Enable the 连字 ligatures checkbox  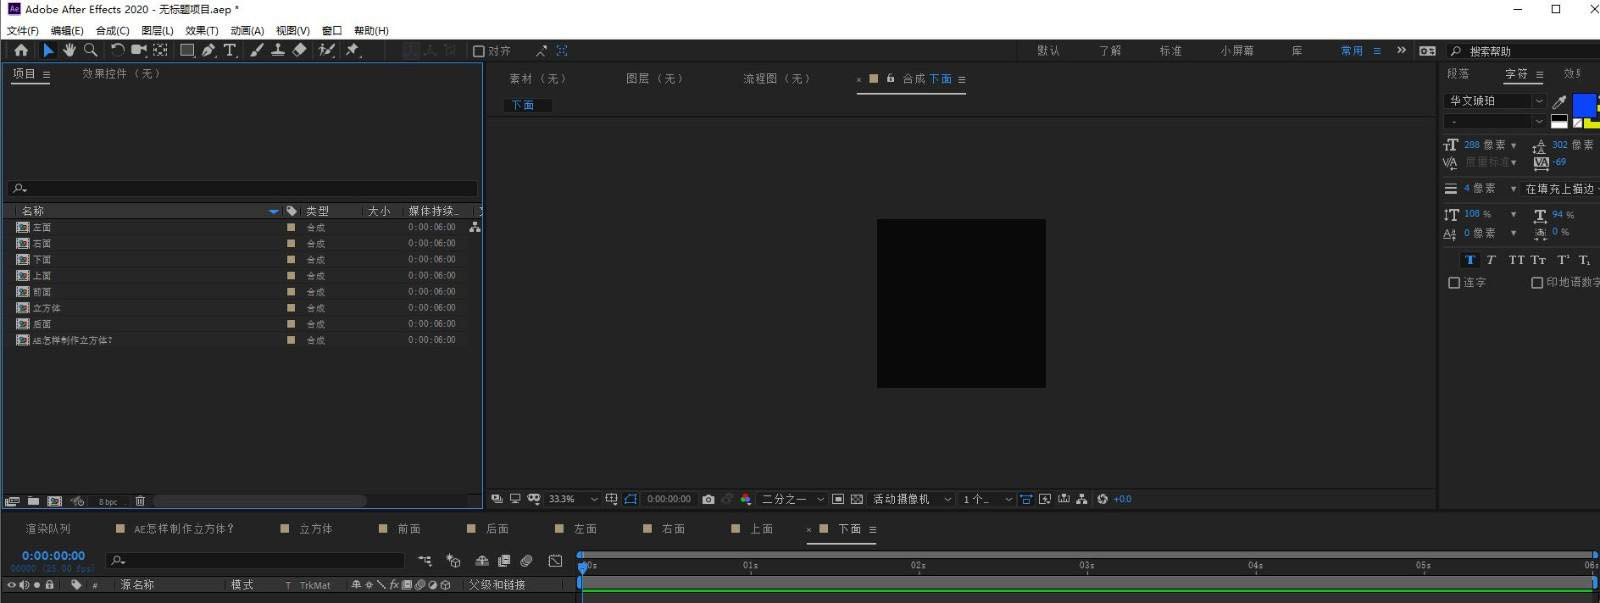[x=1454, y=283]
